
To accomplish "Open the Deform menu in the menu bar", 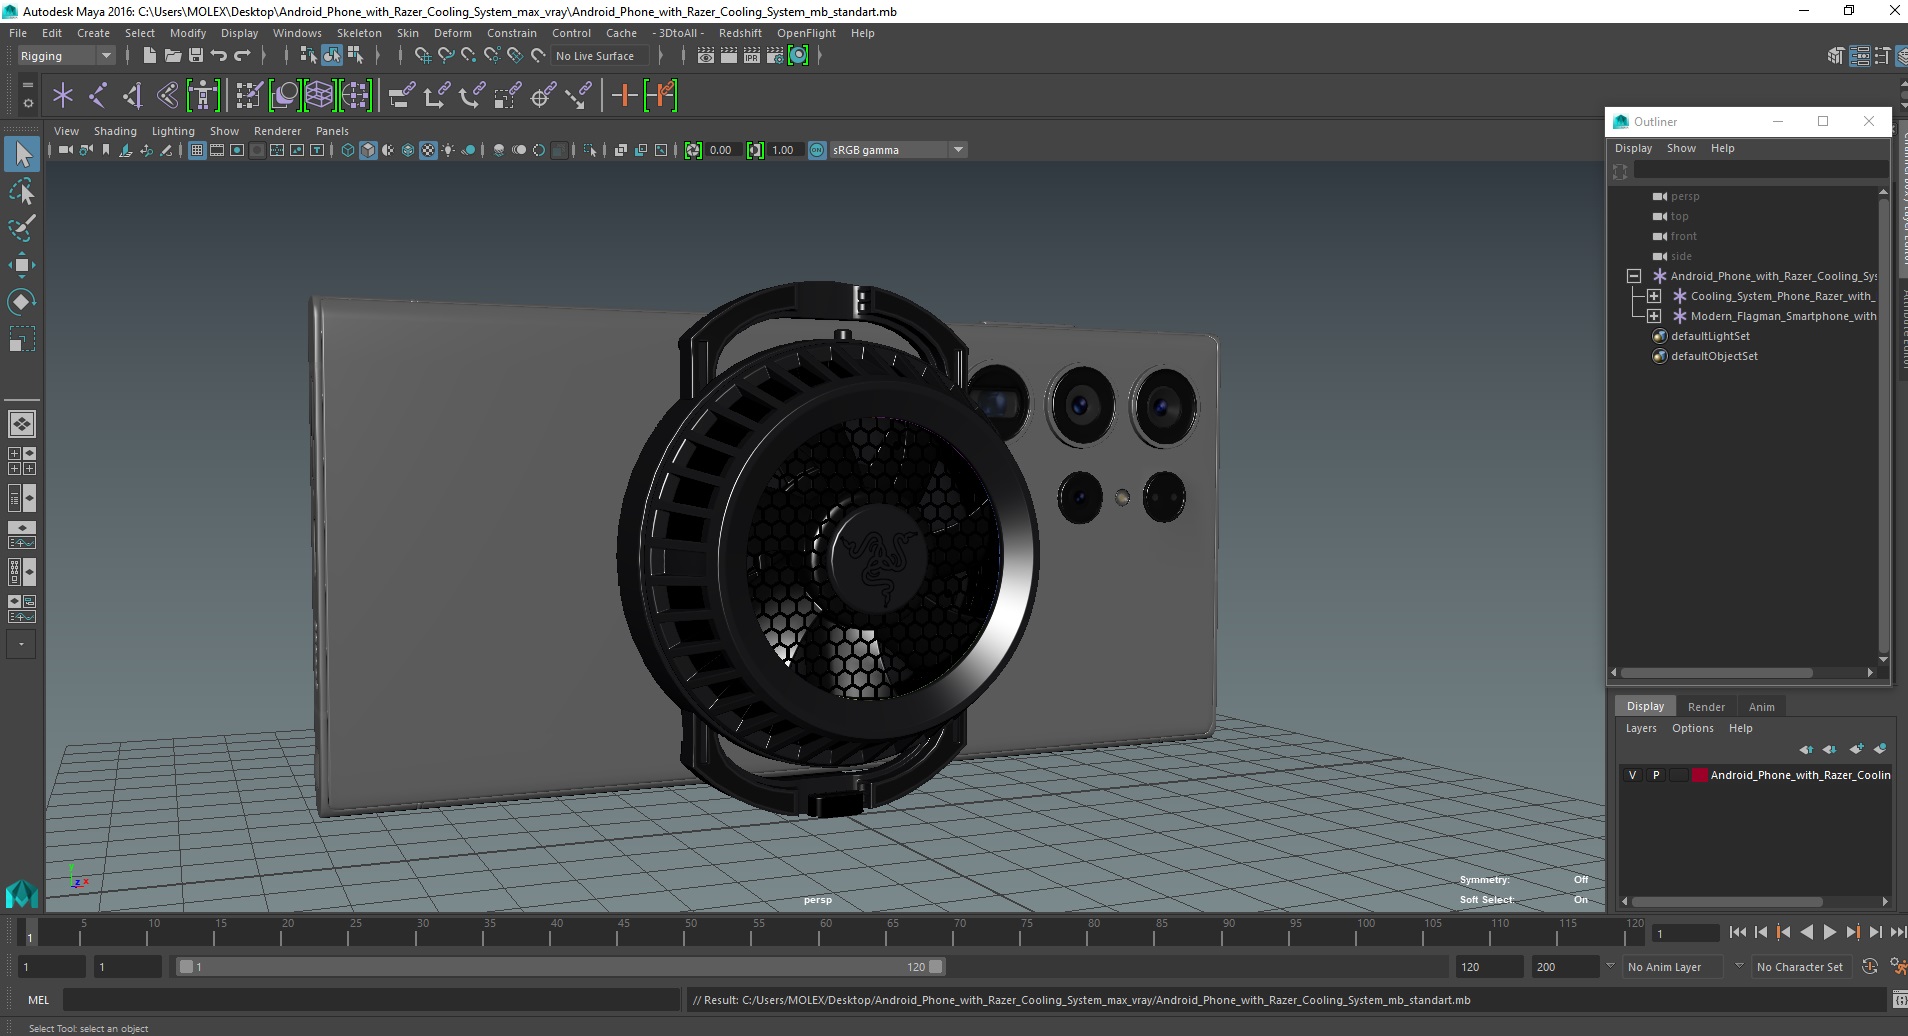I will pos(452,33).
